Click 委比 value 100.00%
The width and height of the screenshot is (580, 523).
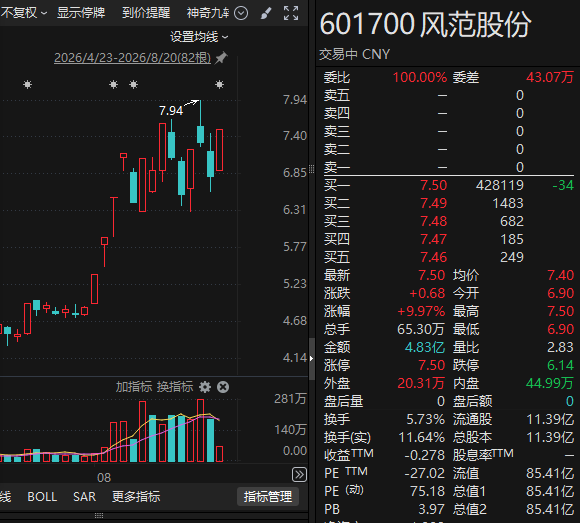pos(419,78)
